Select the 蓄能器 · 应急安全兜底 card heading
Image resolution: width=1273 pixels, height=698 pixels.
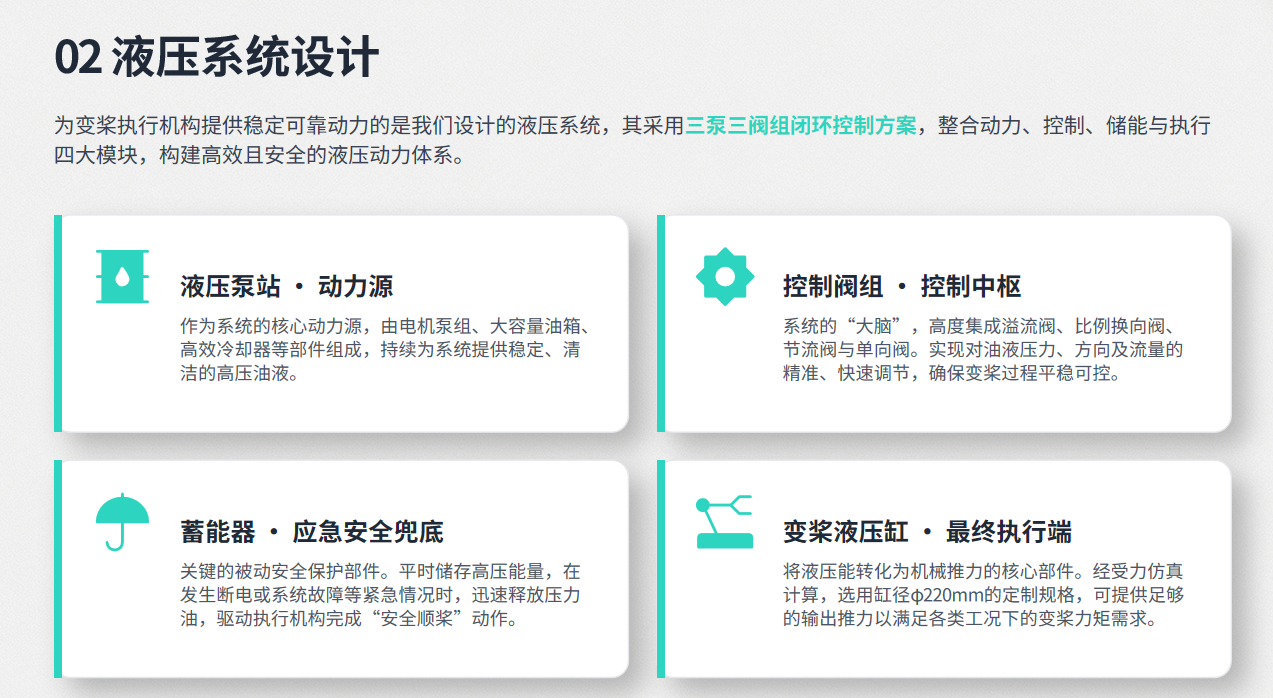312,532
